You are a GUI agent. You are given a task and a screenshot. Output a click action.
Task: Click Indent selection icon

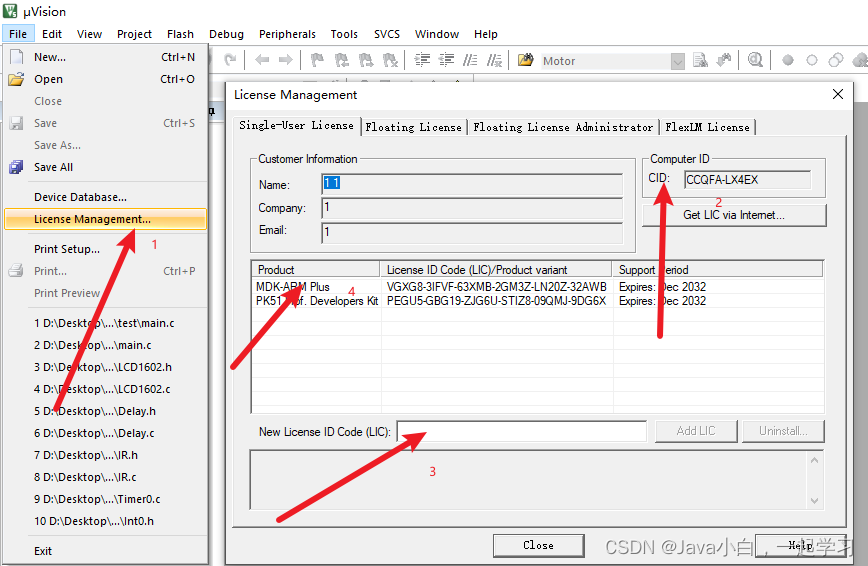click(x=422, y=60)
